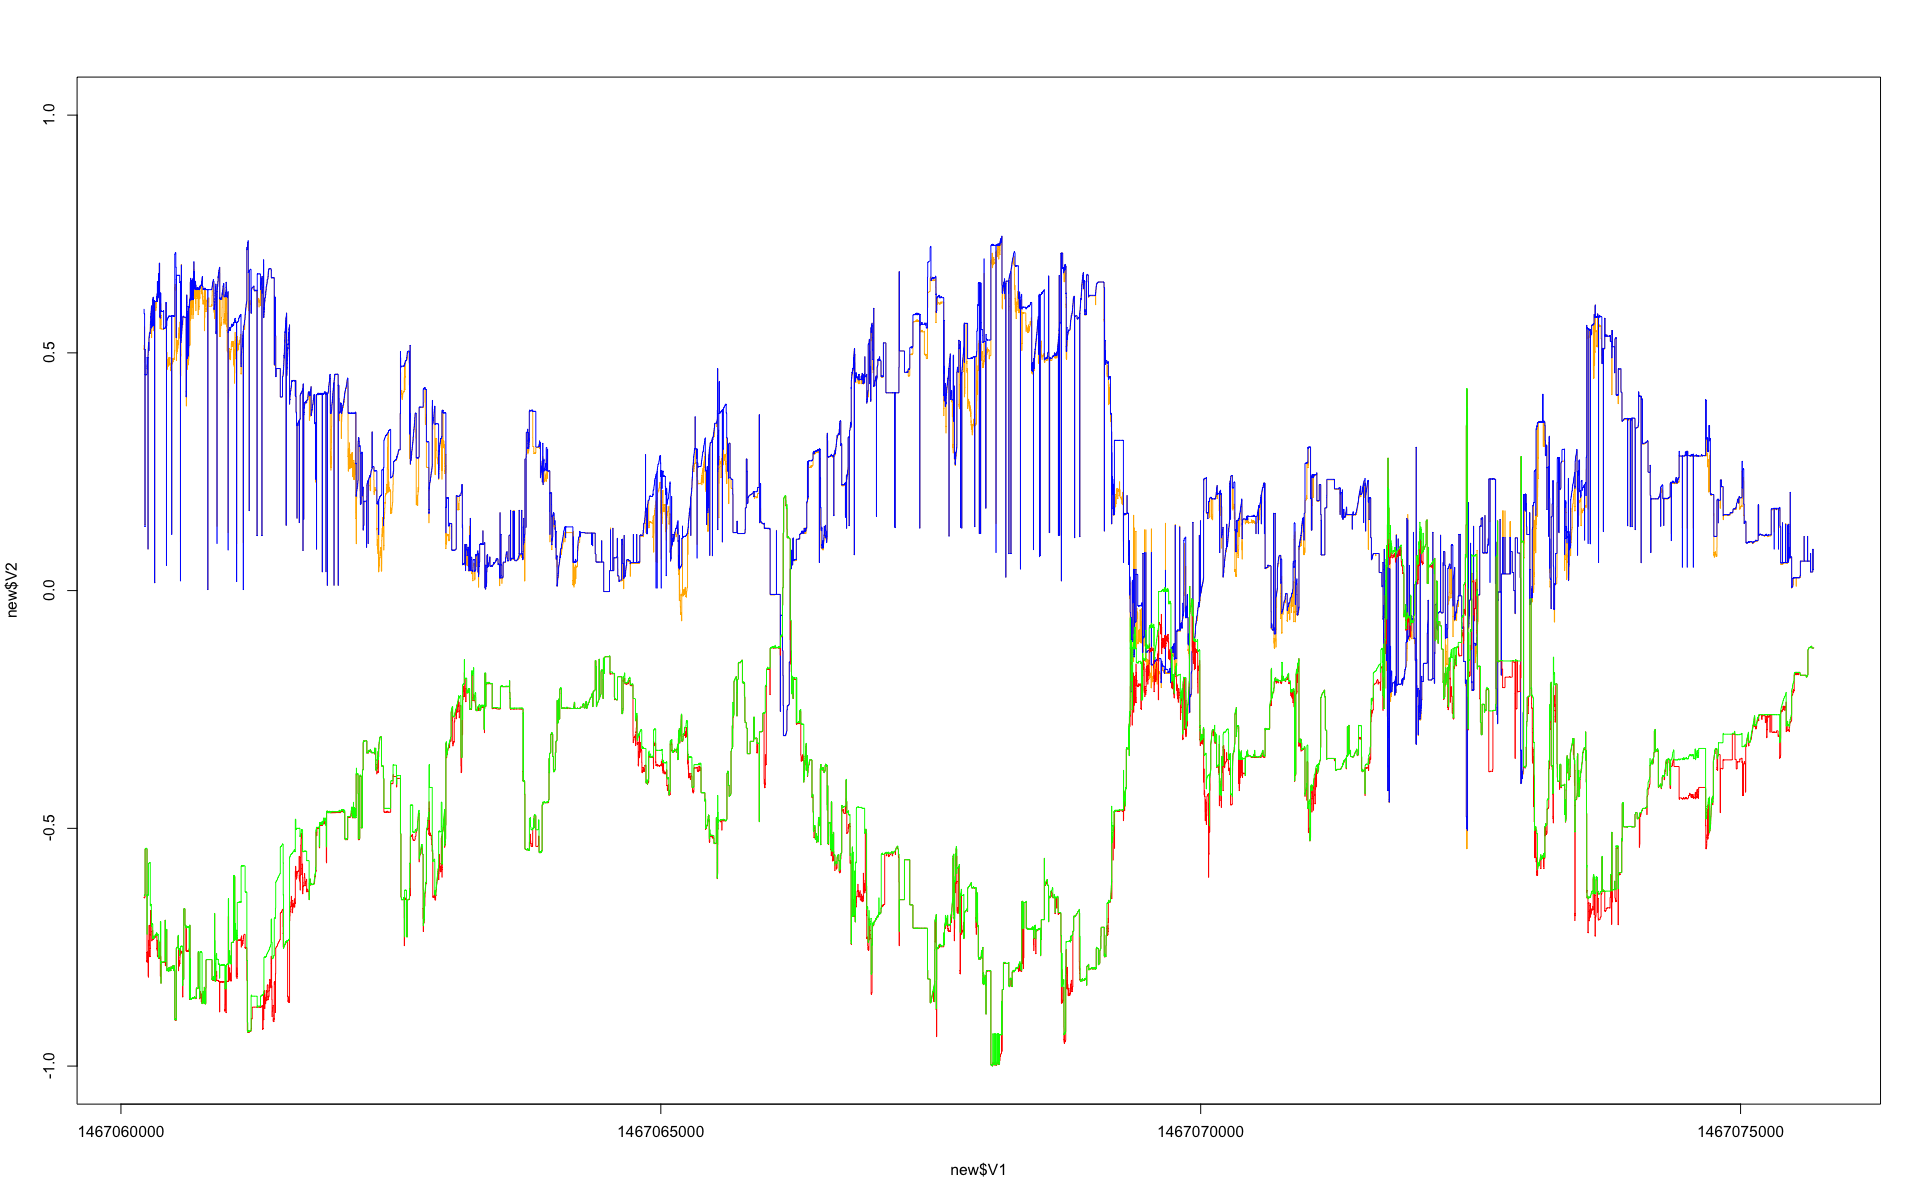Click the x-axis label 1467075000

click(1740, 1132)
